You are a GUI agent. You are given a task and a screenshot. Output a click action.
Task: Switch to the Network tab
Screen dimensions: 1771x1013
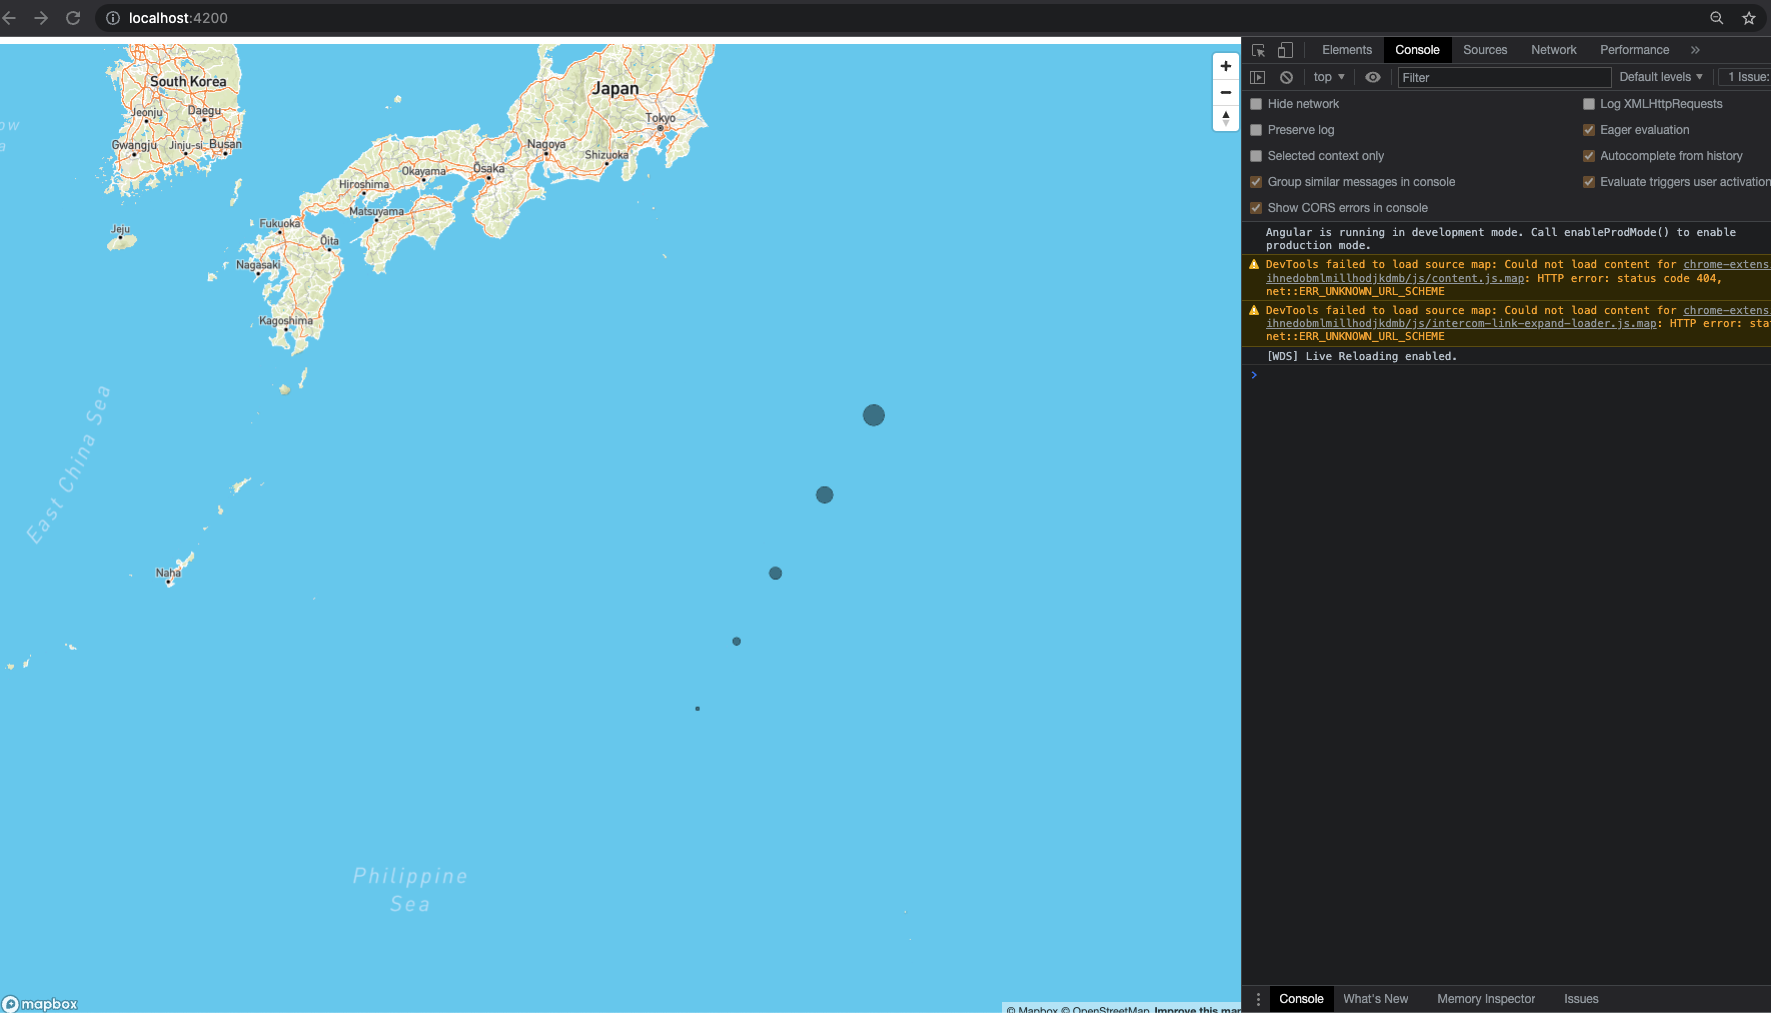click(x=1552, y=50)
